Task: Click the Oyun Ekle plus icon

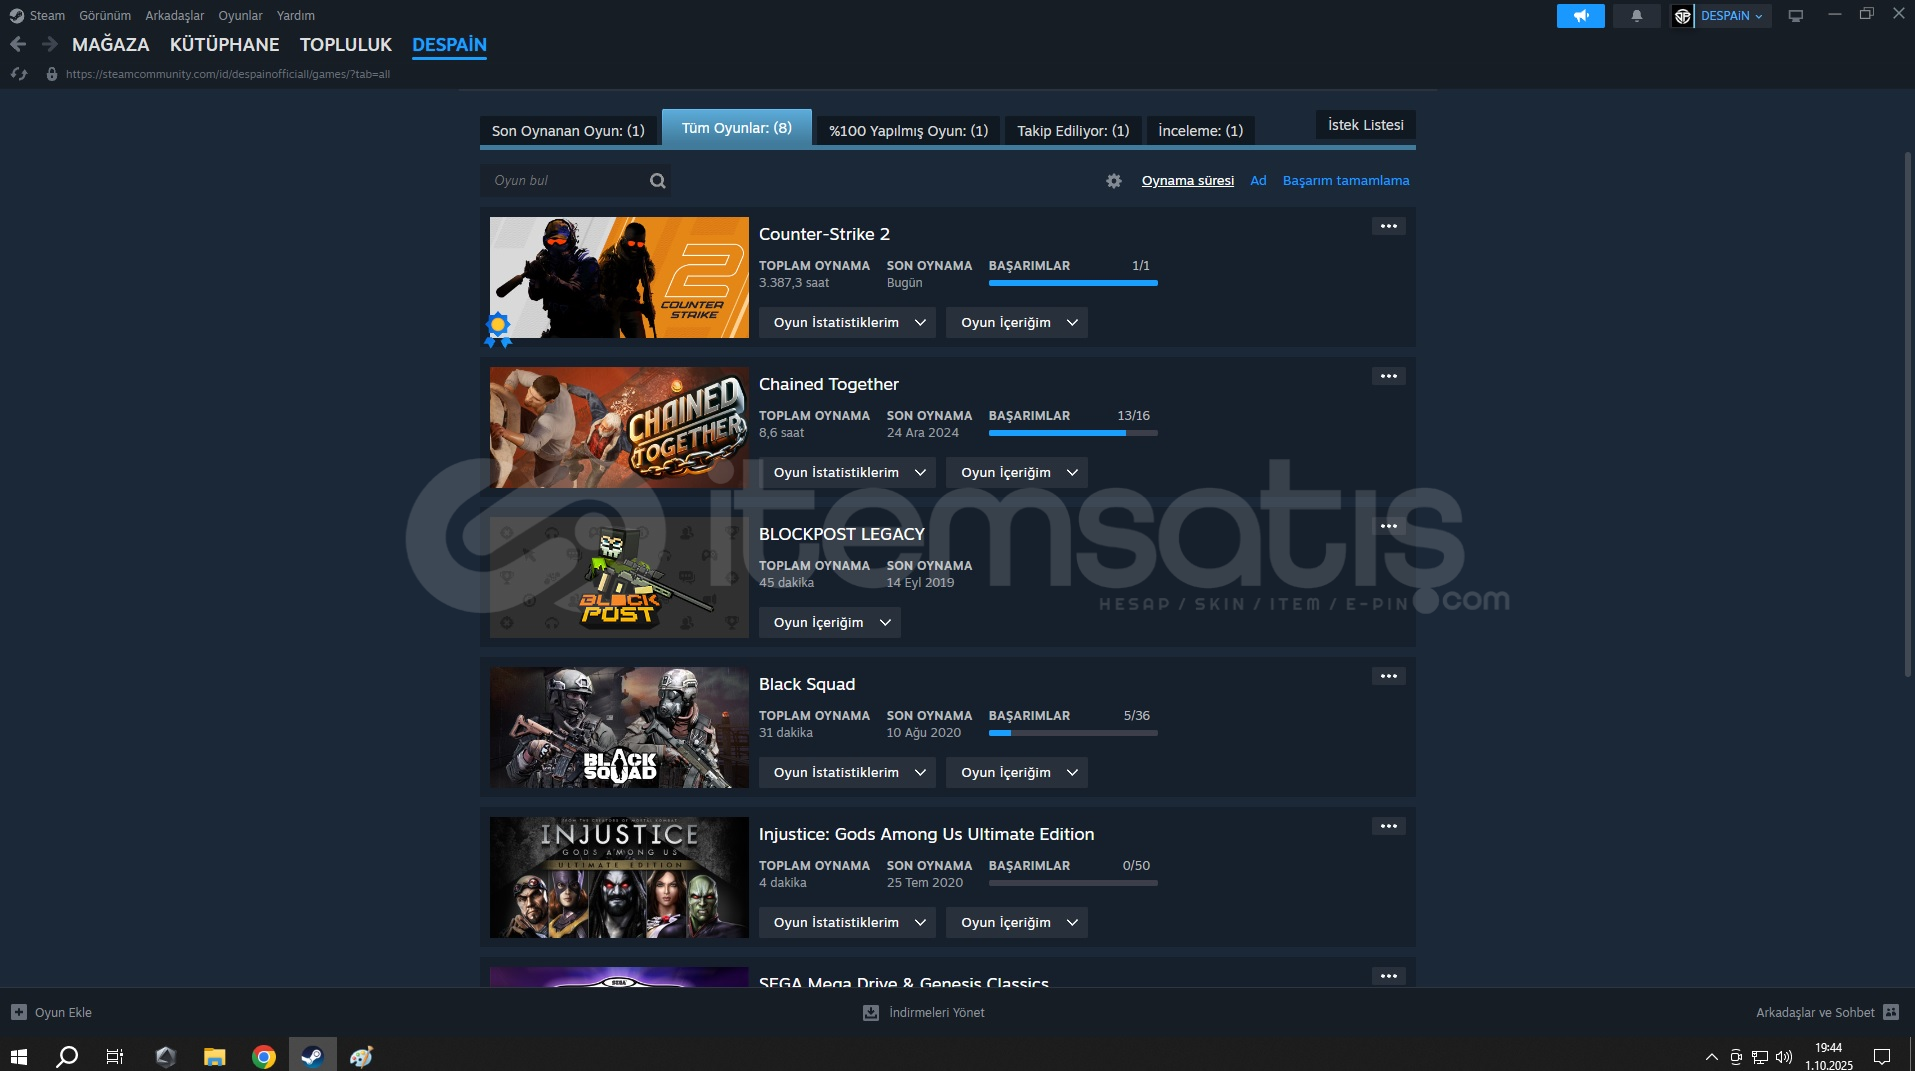Action: pyautogui.click(x=19, y=1012)
